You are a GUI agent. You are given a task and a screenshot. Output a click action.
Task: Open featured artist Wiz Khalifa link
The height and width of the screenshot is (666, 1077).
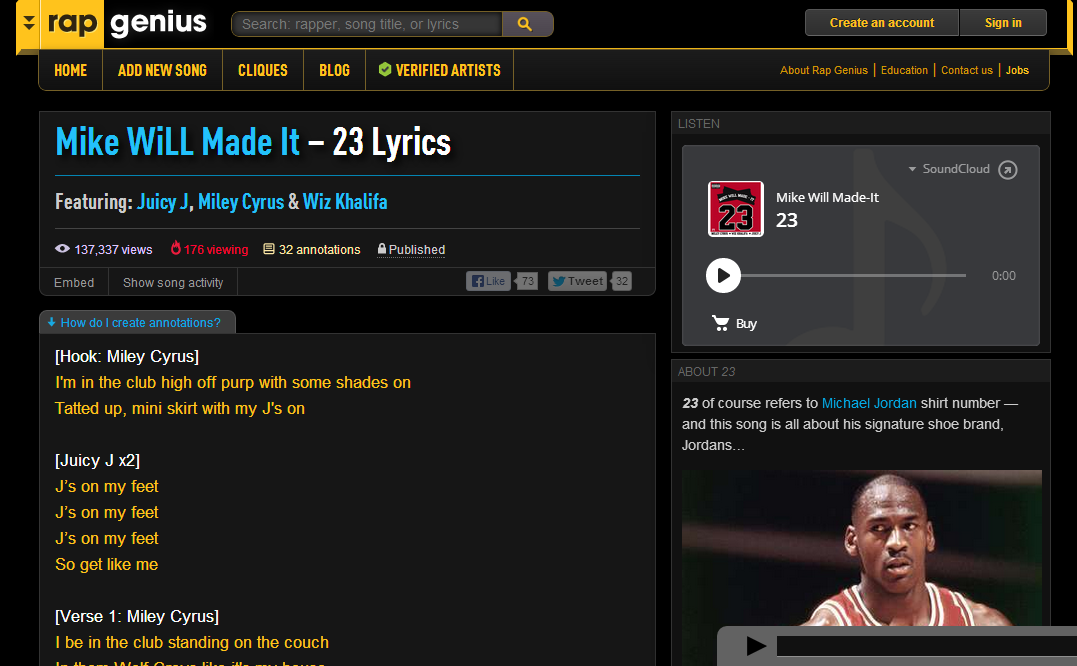pos(345,202)
